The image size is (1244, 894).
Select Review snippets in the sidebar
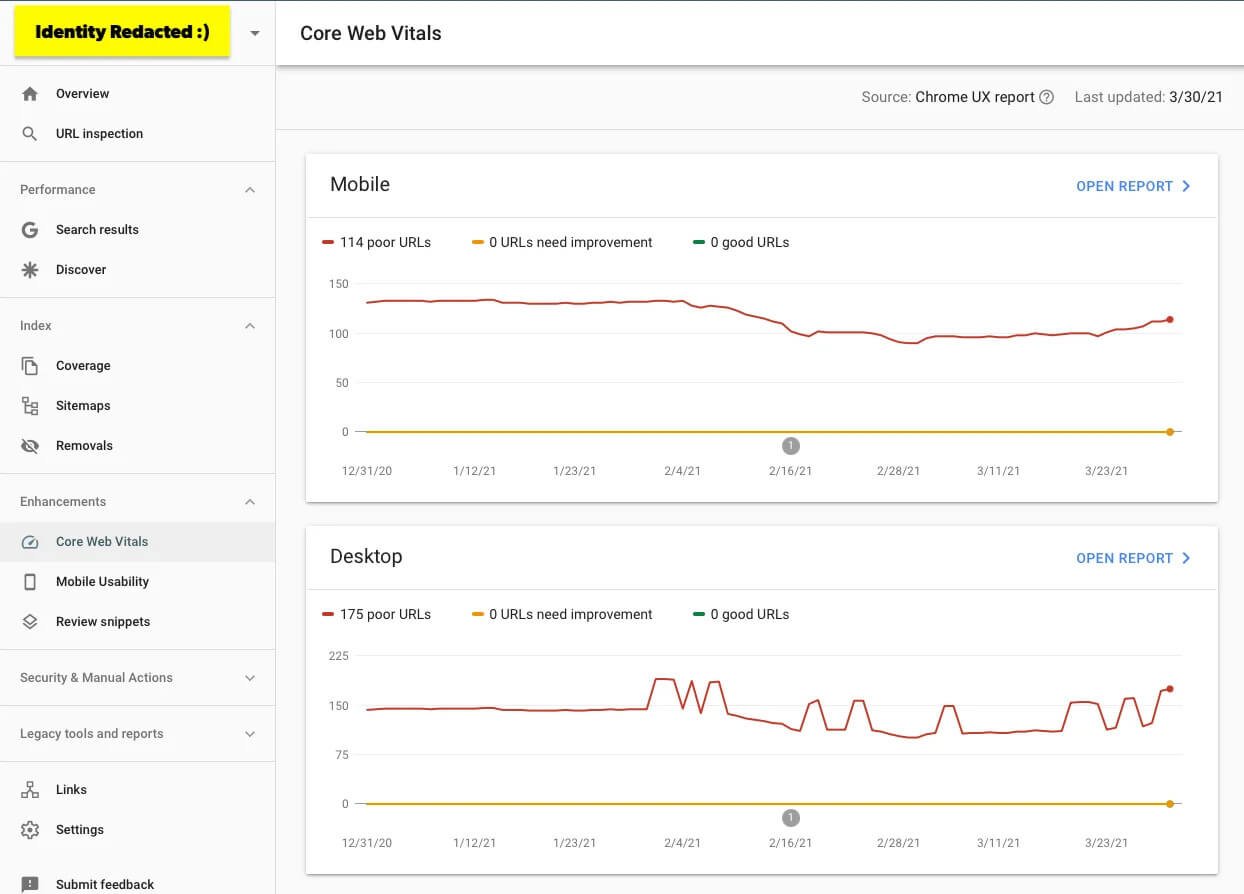(x=103, y=622)
